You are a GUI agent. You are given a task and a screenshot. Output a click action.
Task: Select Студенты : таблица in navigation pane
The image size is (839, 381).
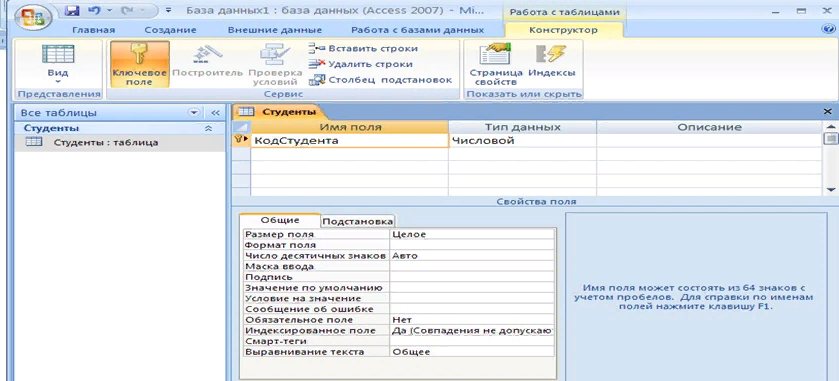click(120, 142)
